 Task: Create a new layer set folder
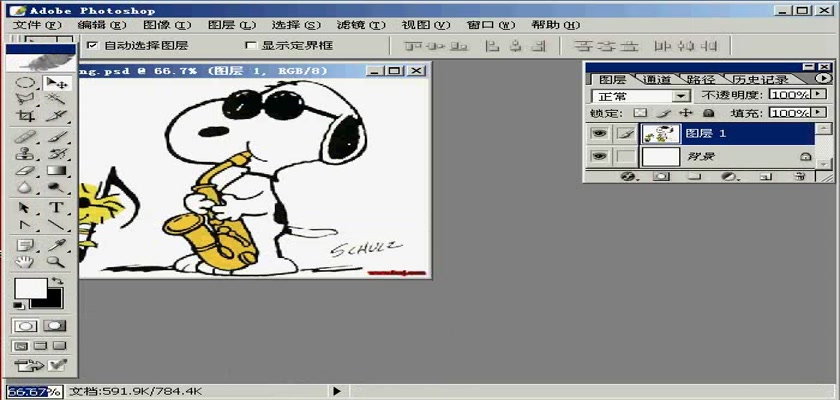(x=694, y=176)
